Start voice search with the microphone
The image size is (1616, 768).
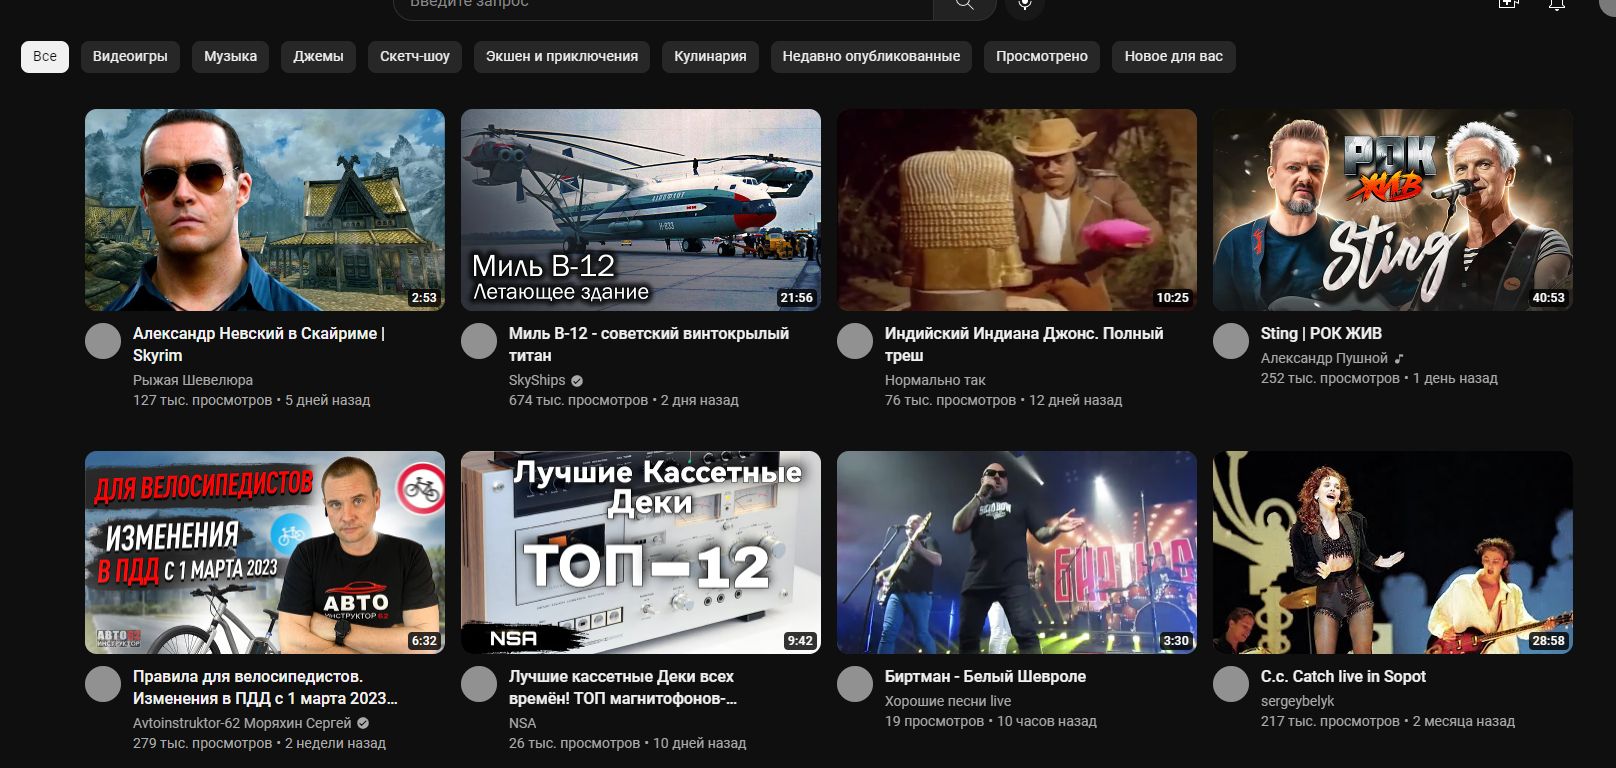point(1025,5)
